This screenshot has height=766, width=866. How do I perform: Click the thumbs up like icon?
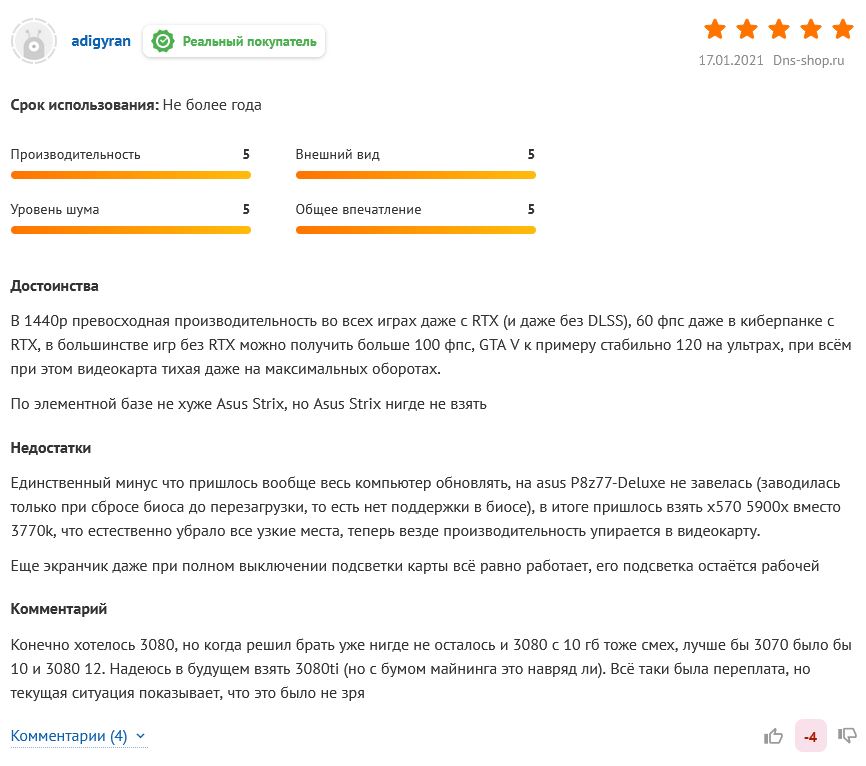click(x=774, y=736)
